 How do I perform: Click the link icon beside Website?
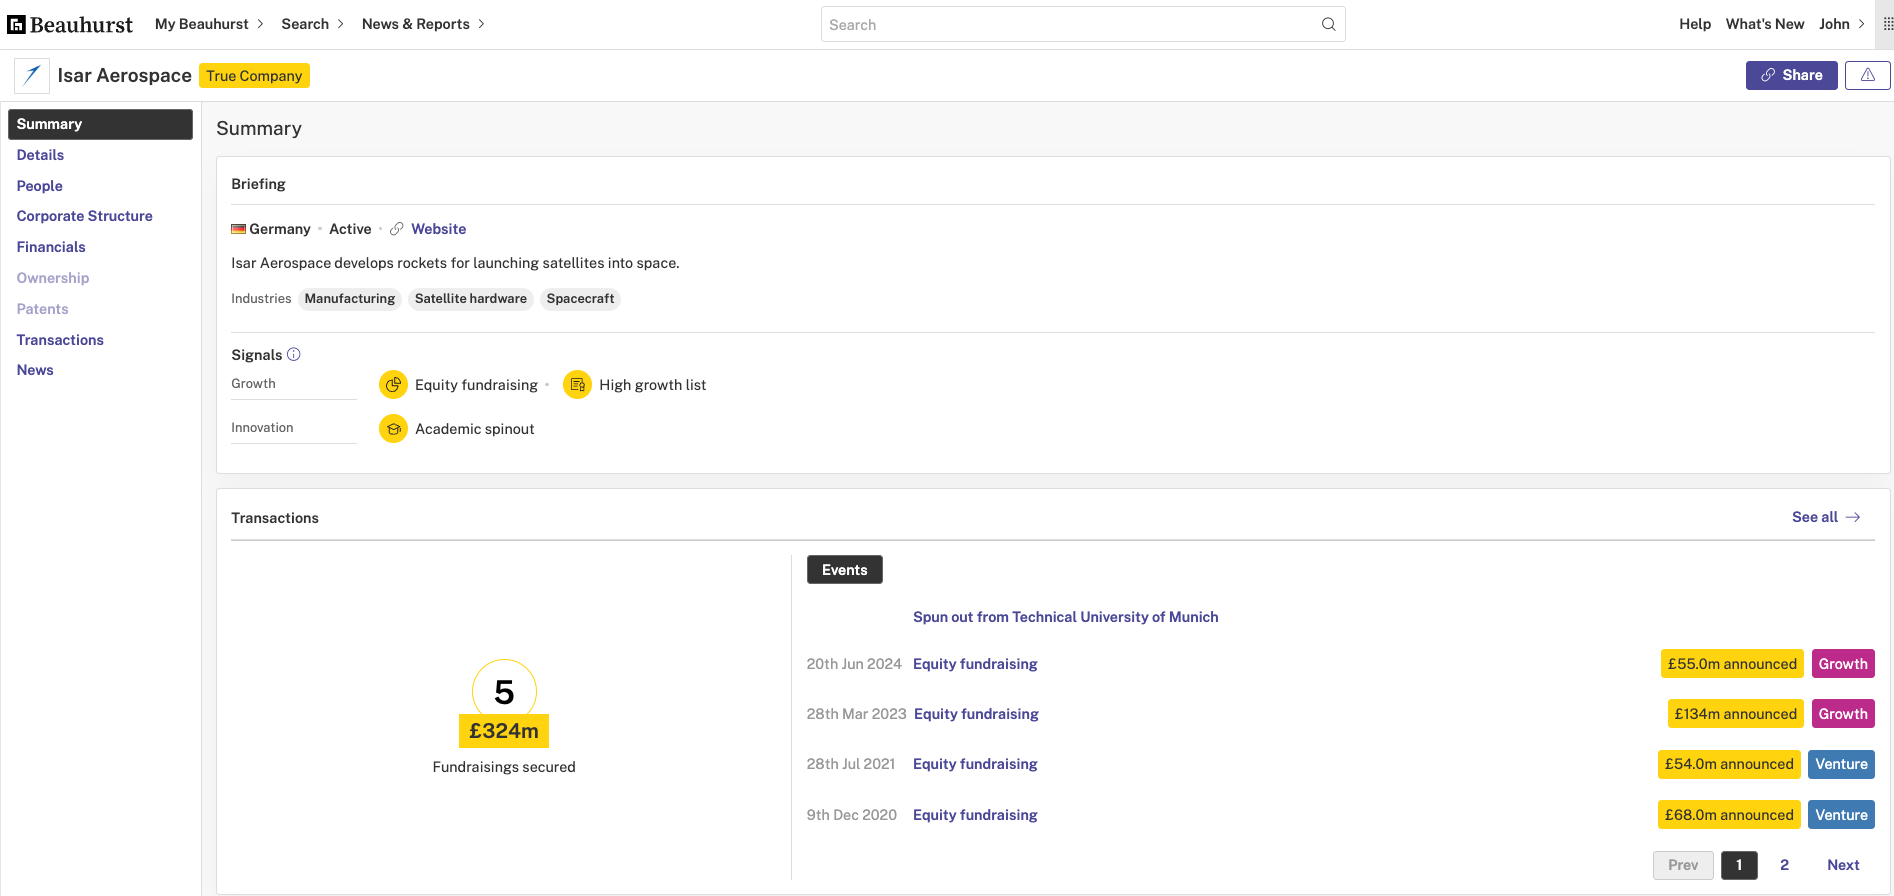click(397, 229)
